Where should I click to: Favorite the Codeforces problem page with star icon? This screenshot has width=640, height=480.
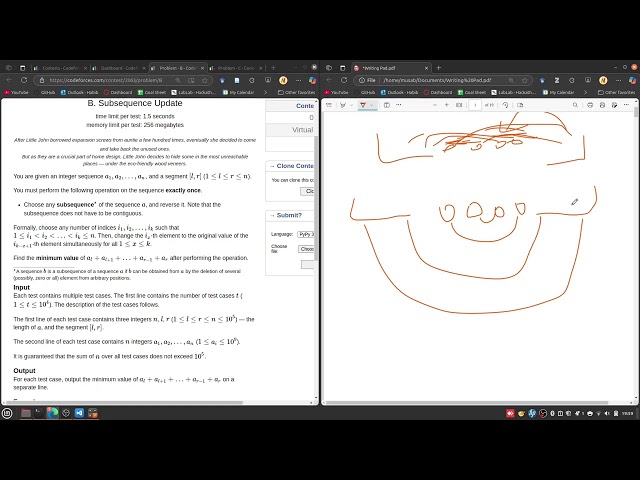coord(205,80)
